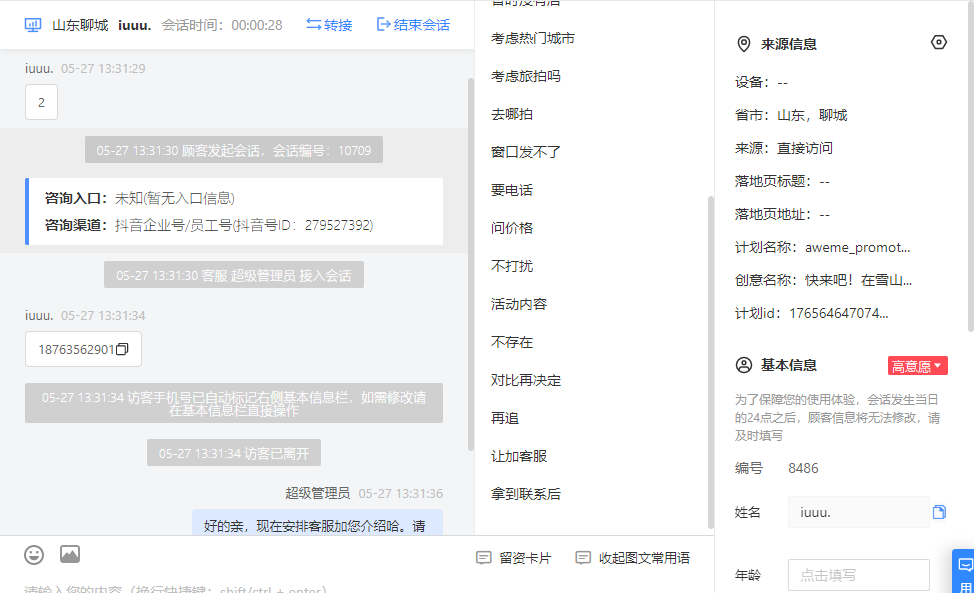
Task: Click the reply bubble starting 好的亲
Action: (x=317, y=523)
